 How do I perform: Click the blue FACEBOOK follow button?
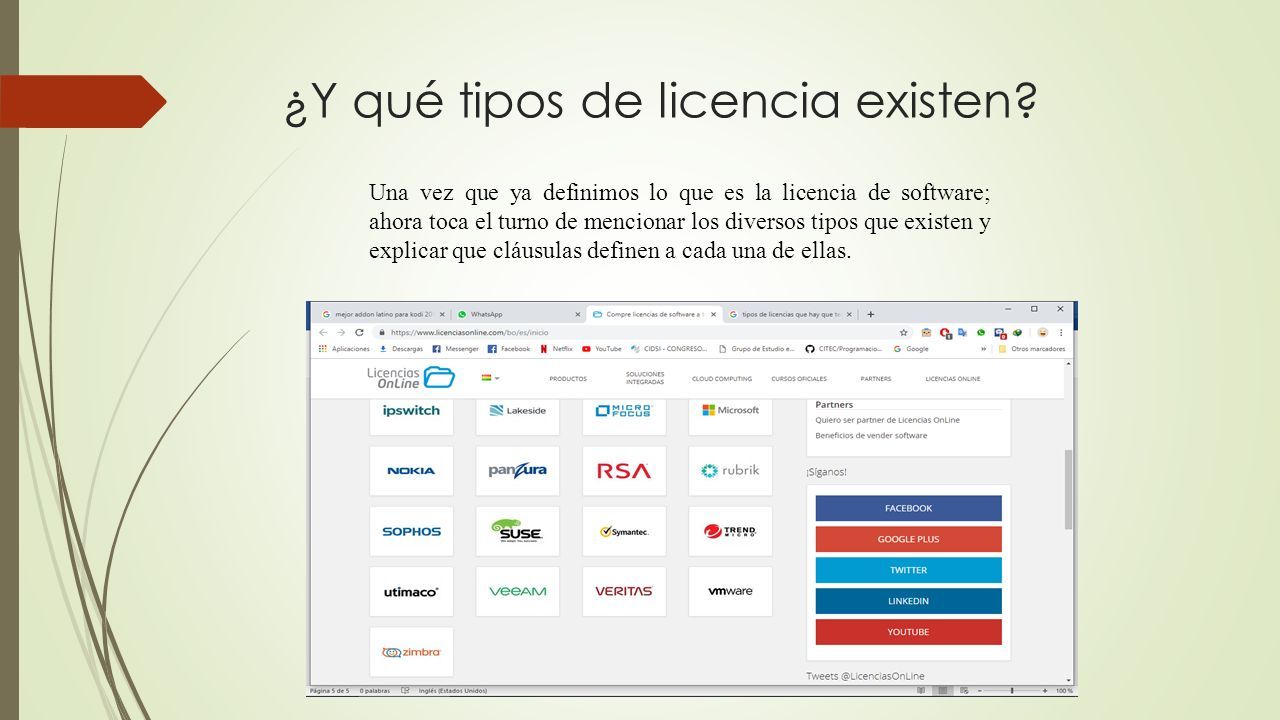click(908, 508)
